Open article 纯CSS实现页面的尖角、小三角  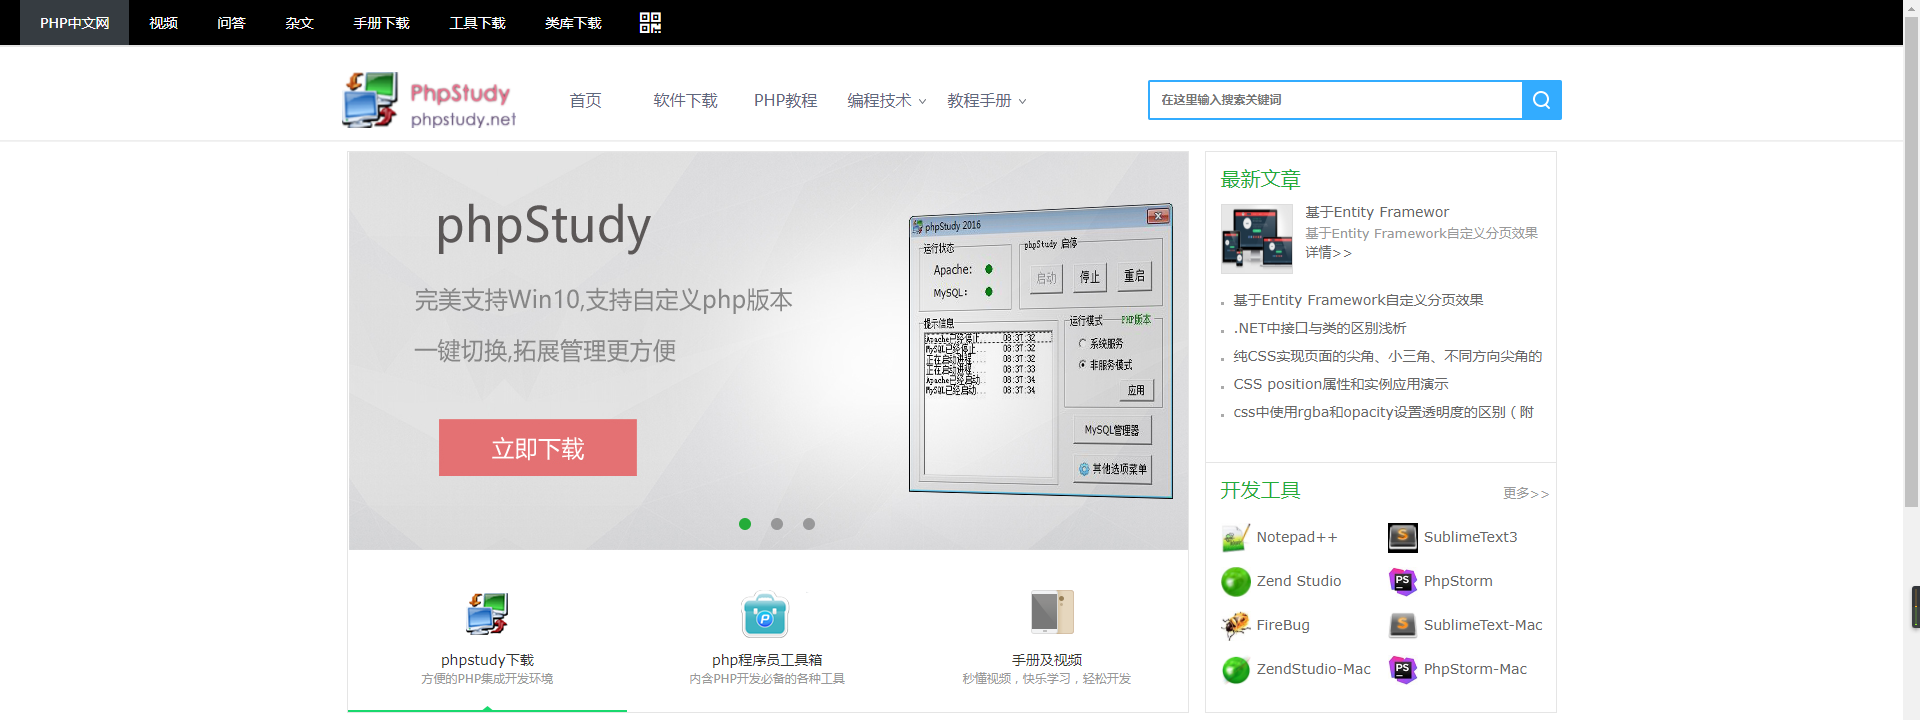click(x=1388, y=356)
